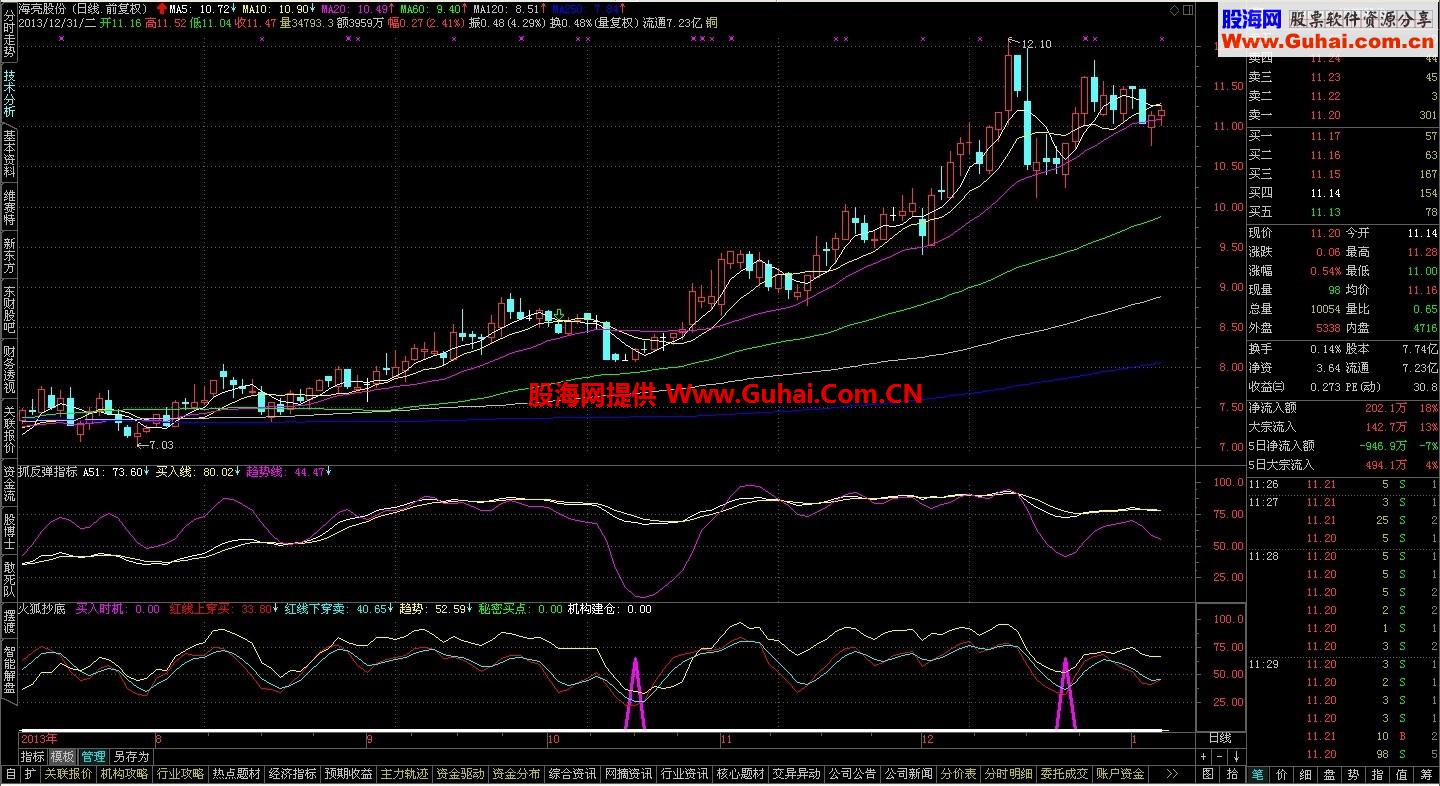Open the 敢死队 sidebar tab
This screenshot has height=786, width=1440.
9,580
